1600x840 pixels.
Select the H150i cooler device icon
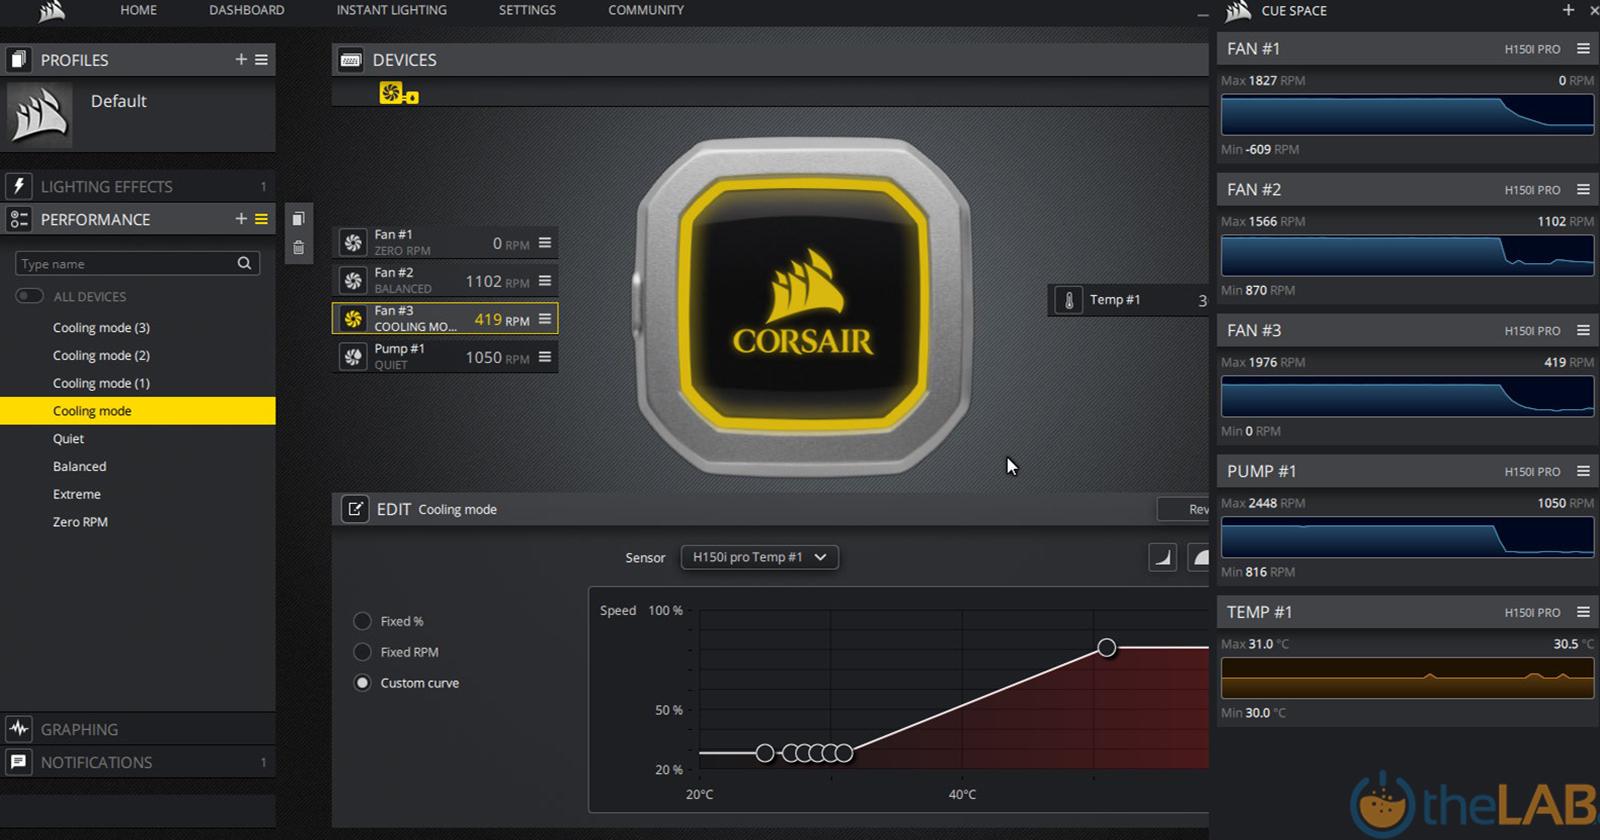tap(398, 93)
